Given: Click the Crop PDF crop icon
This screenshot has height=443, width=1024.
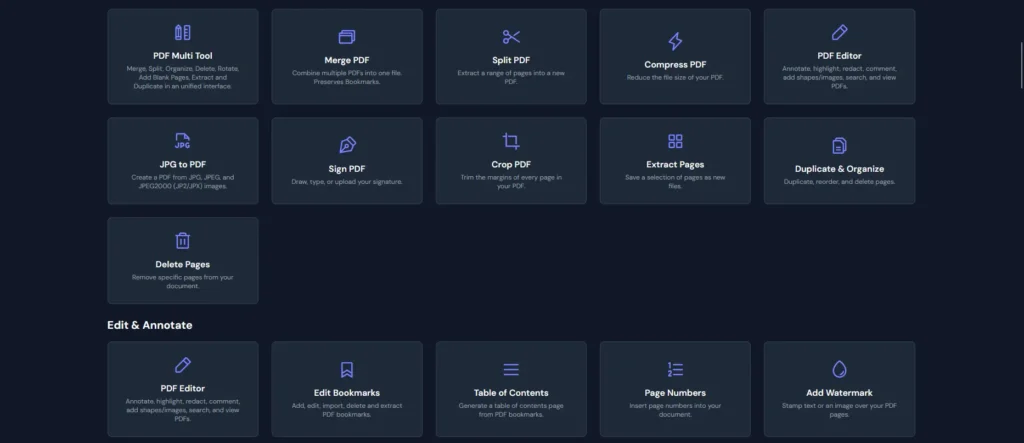Looking at the screenshot, I should [x=511, y=141].
